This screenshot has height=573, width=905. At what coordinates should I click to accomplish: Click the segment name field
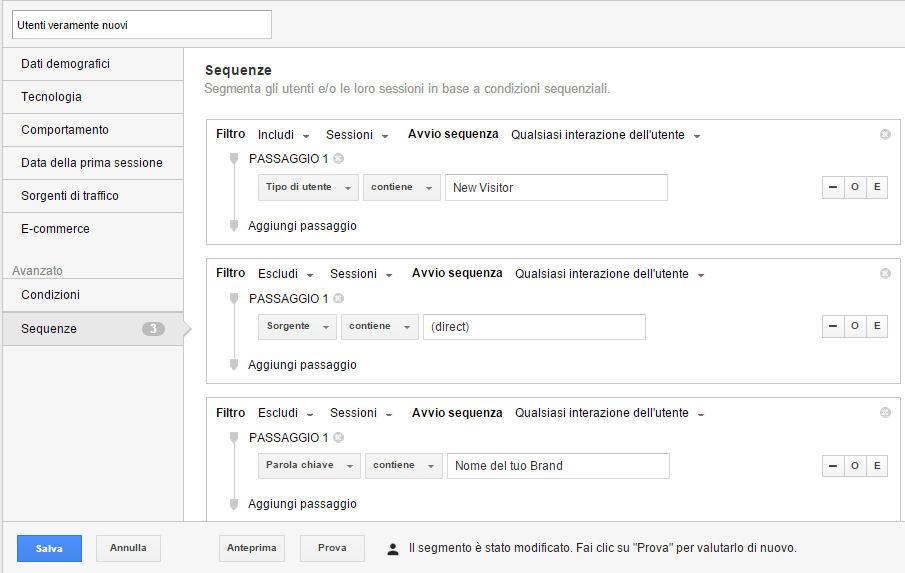tap(141, 24)
